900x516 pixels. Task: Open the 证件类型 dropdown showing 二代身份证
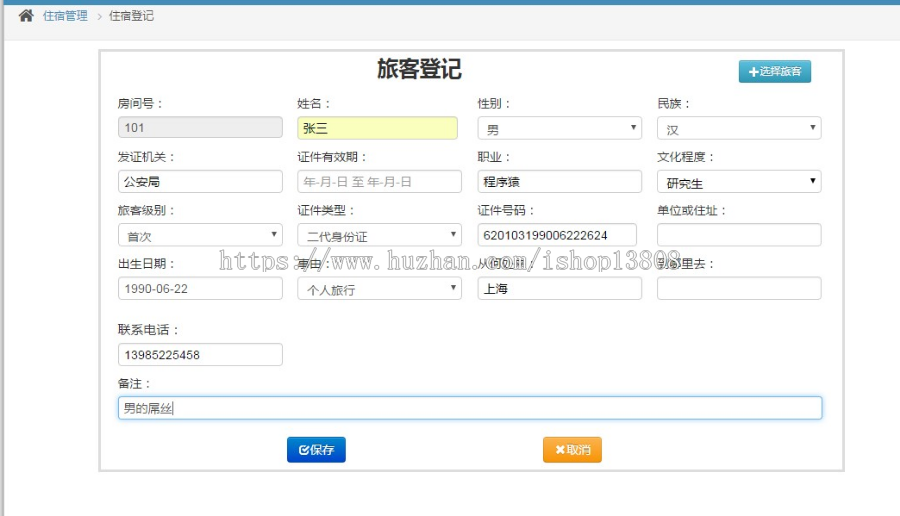pos(379,235)
